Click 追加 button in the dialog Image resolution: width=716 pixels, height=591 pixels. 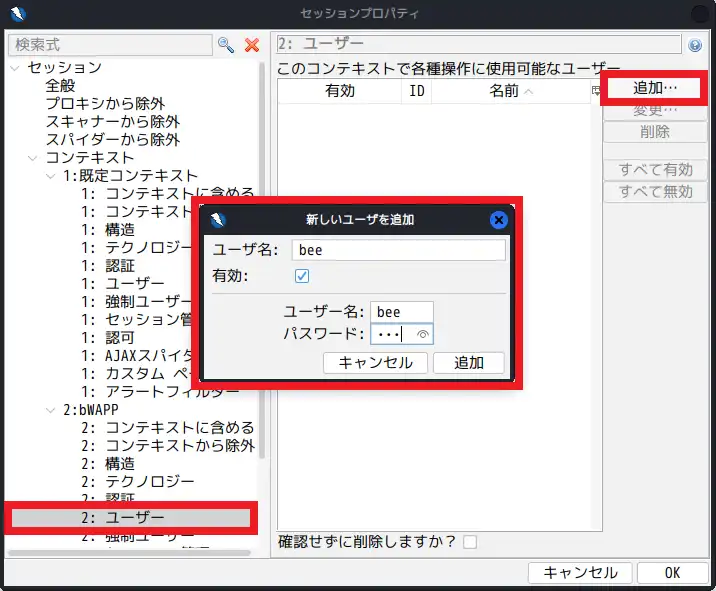pos(469,363)
